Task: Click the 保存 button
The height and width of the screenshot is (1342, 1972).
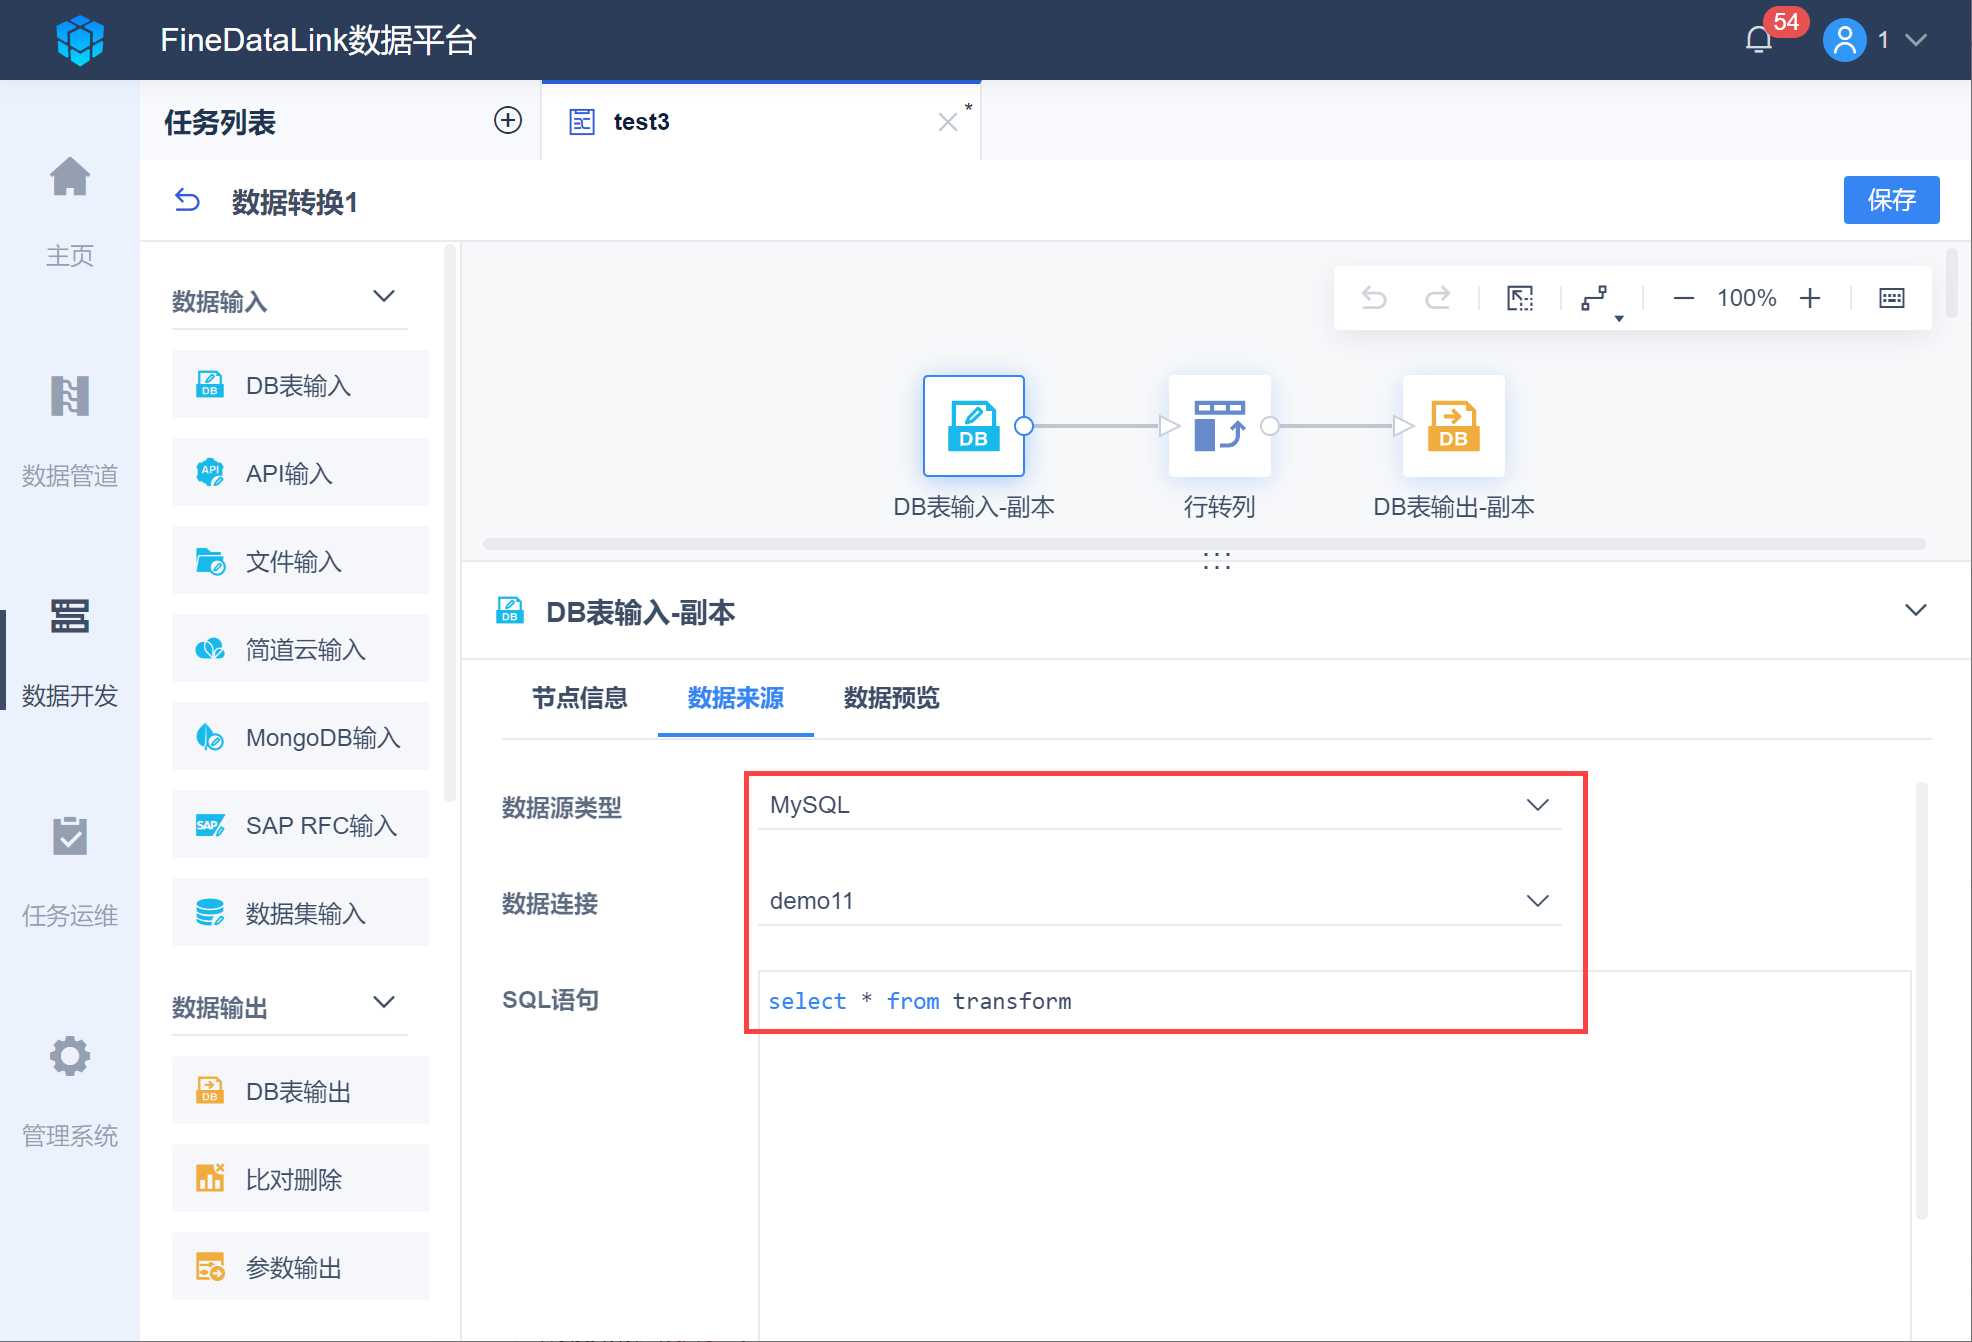Action: click(1890, 200)
